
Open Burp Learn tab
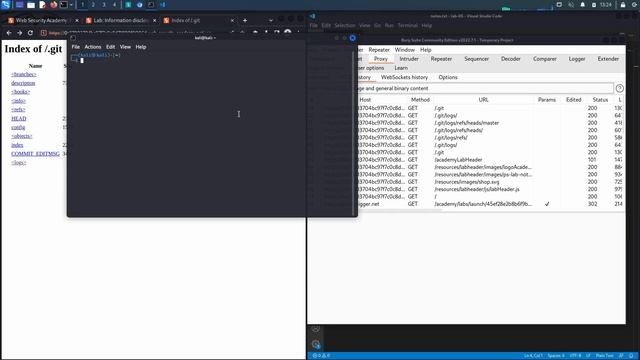point(401,68)
